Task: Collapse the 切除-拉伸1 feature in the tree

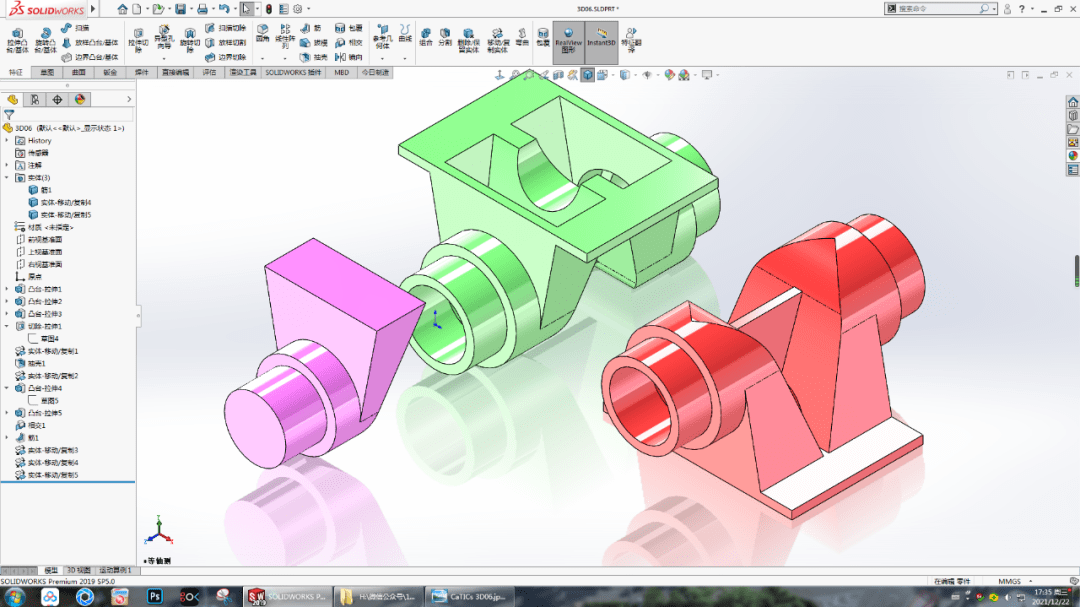Action: (9, 327)
